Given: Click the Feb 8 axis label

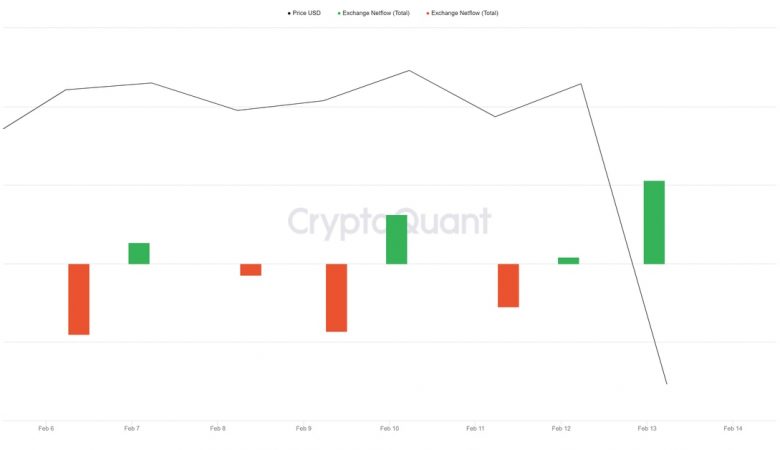Looking at the screenshot, I should click(218, 428).
